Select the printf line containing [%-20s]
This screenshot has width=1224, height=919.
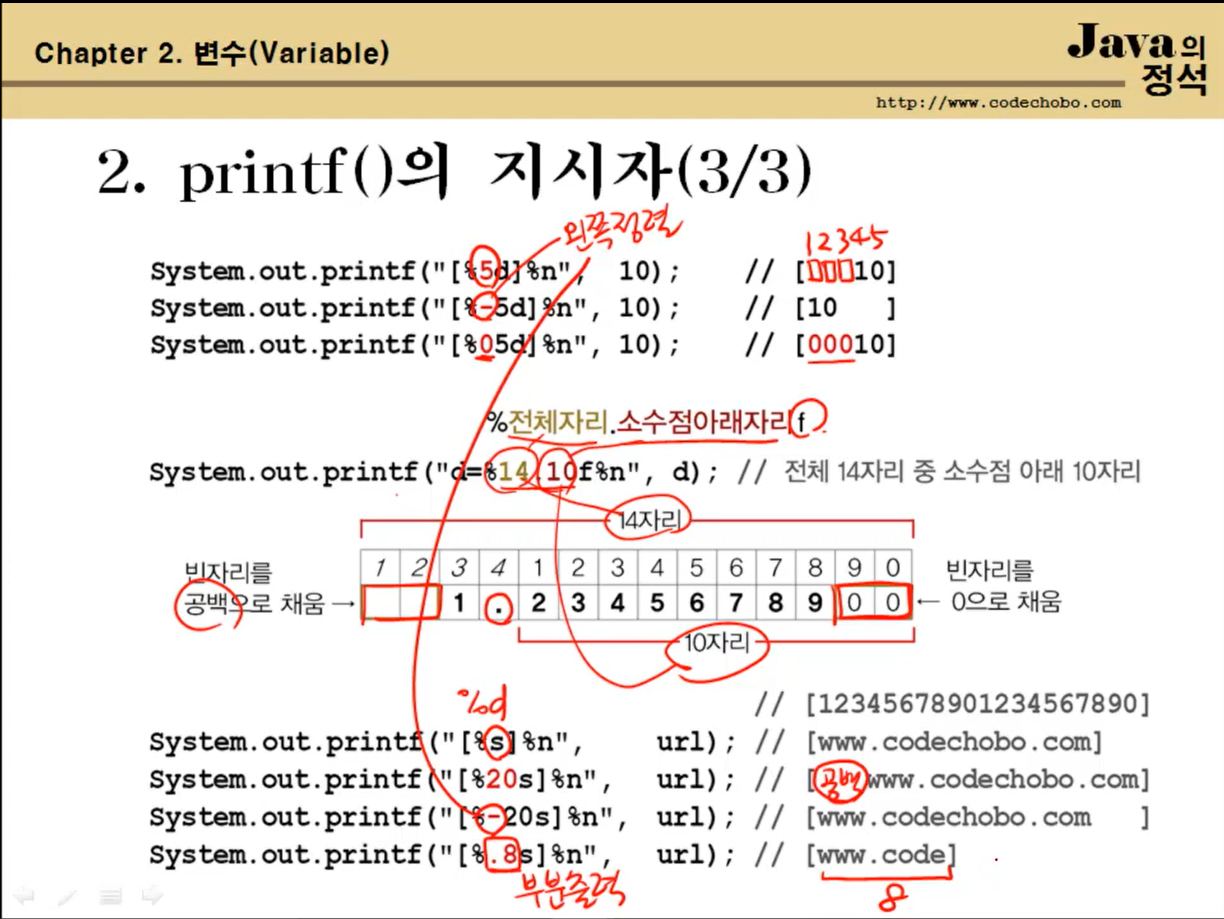point(443,817)
